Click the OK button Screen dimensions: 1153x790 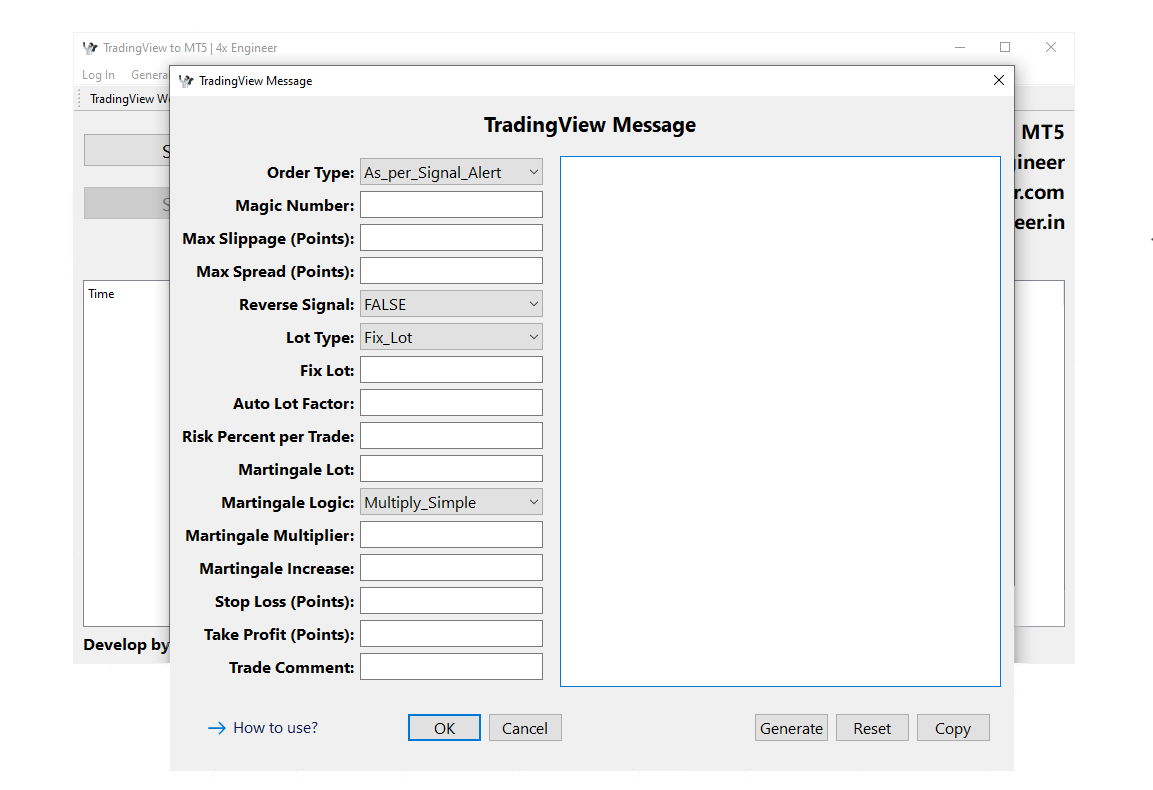click(x=444, y=728)
